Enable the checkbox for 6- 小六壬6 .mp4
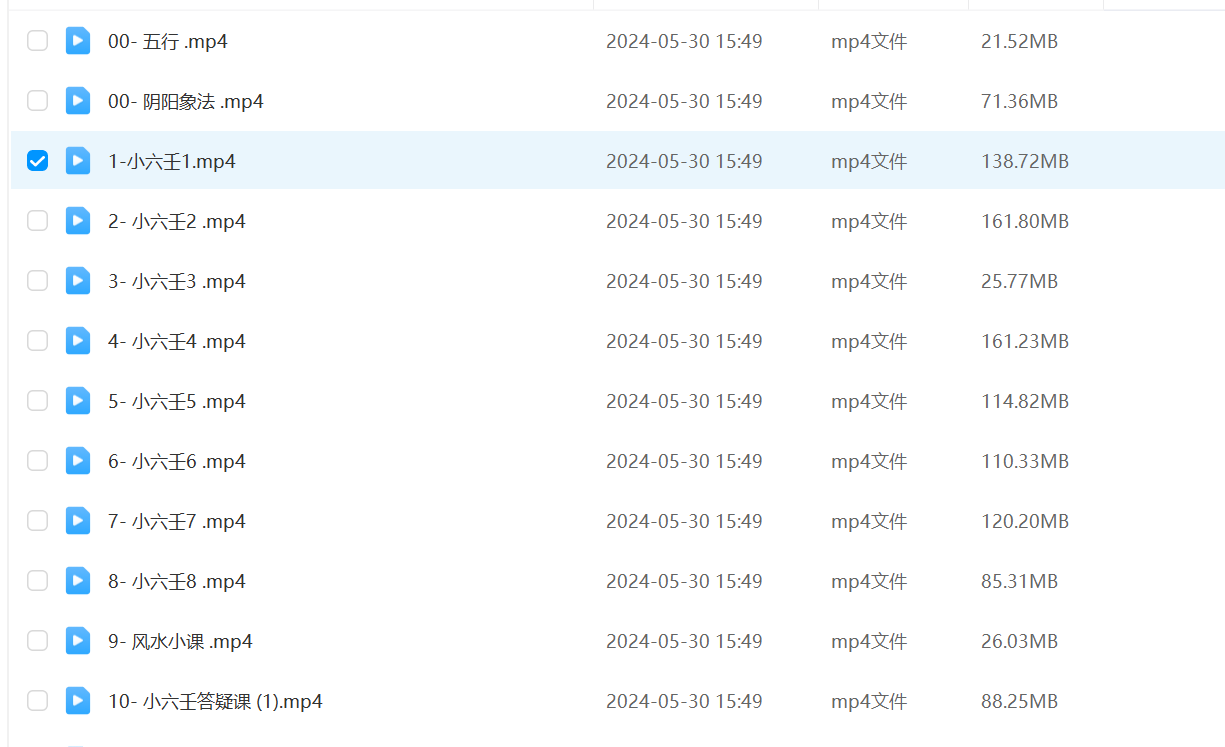This screenshot has width=1225, height=747. coord(37,461)
